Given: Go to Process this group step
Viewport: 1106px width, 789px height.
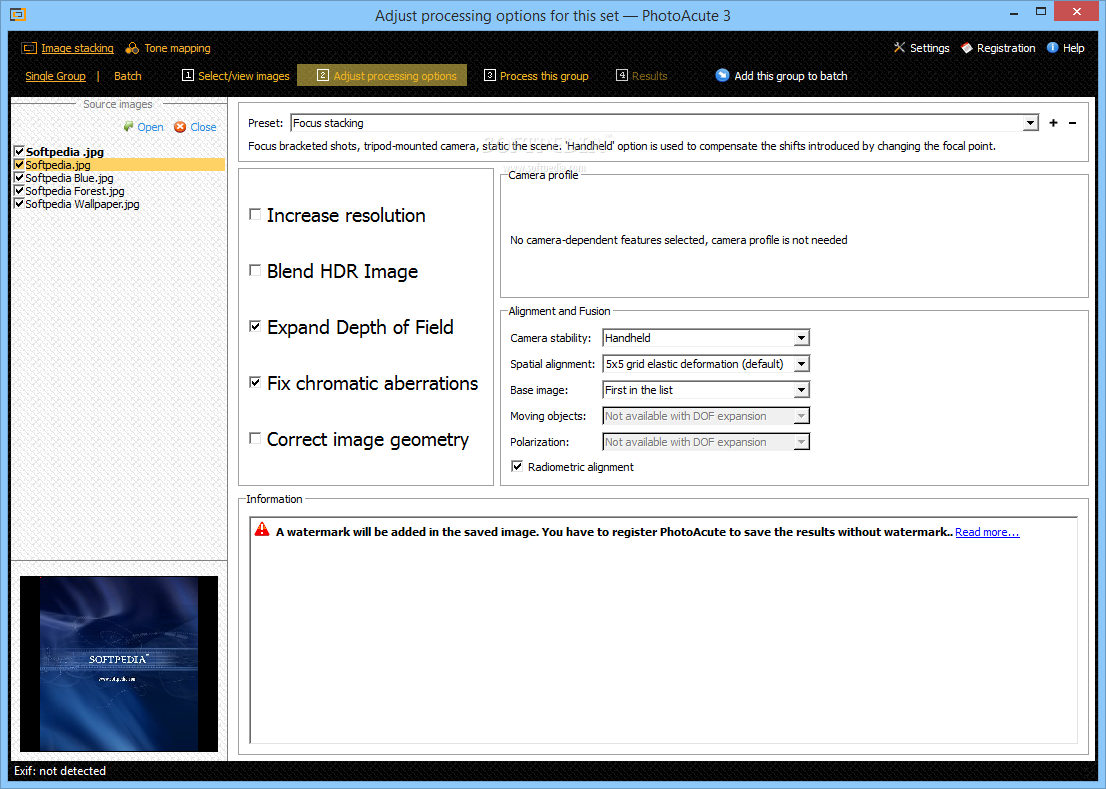Looking at the screenshot, I should tap(536, 75).
